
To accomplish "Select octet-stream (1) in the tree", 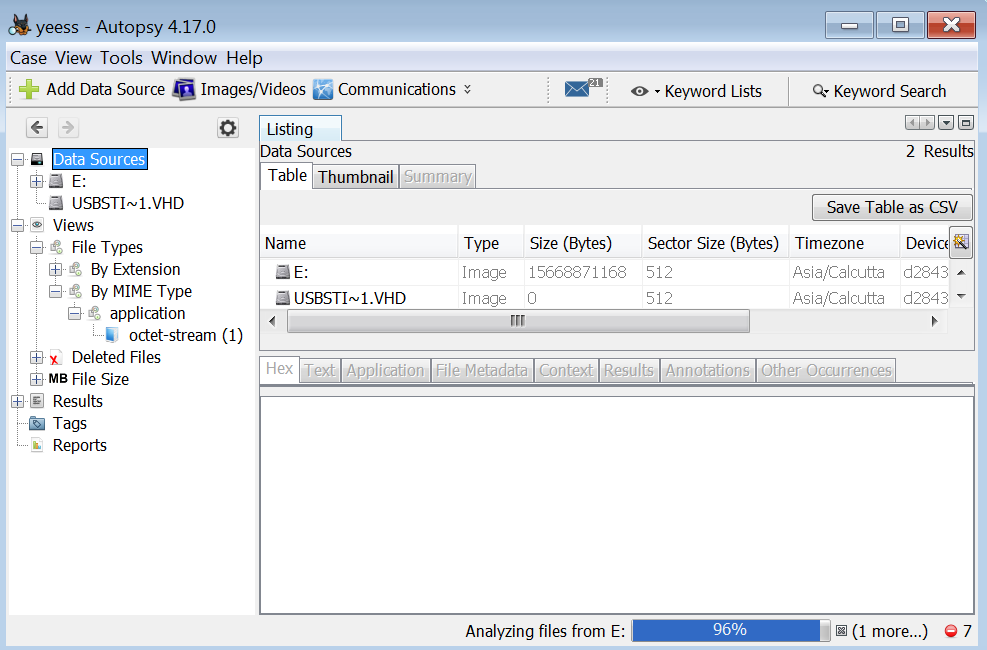I will (186, 335).
